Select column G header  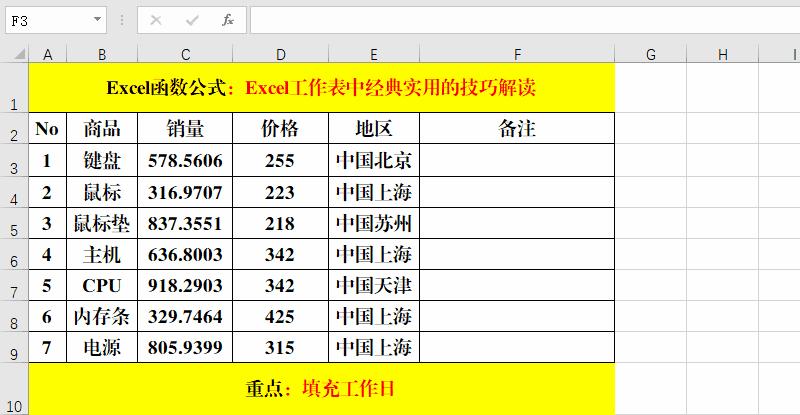click(x=651, y=54)
